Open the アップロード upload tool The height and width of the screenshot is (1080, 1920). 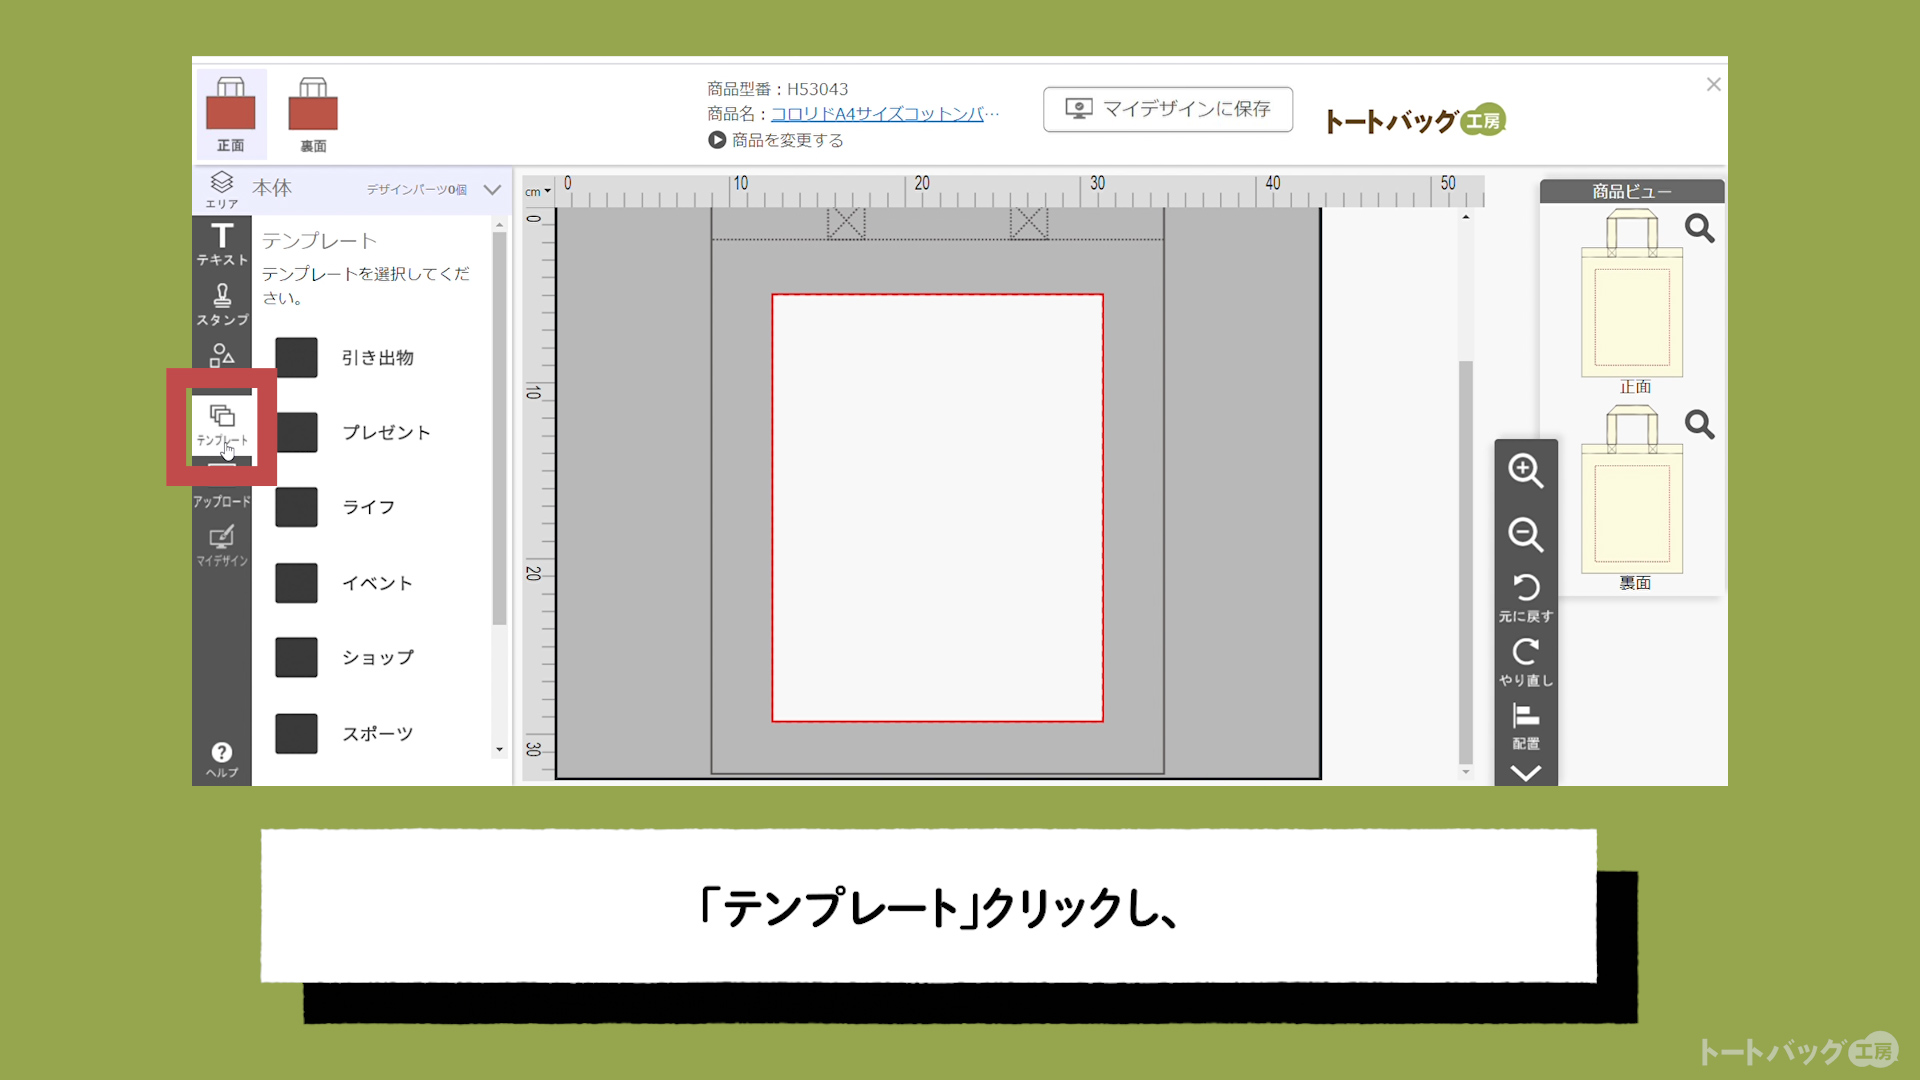[222, 500]
